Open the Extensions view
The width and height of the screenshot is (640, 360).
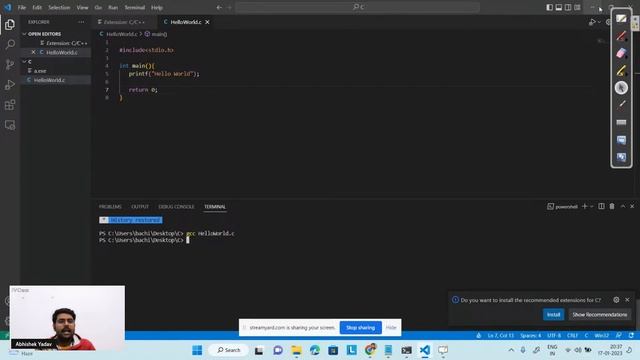tap(10, 105)
